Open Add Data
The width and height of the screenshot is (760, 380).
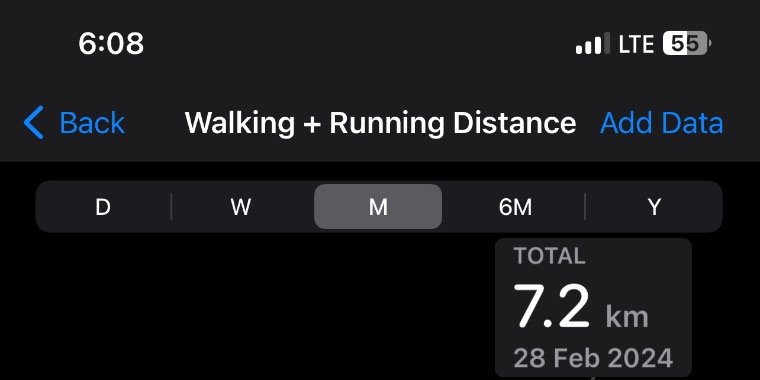click(x=662, y=123)
